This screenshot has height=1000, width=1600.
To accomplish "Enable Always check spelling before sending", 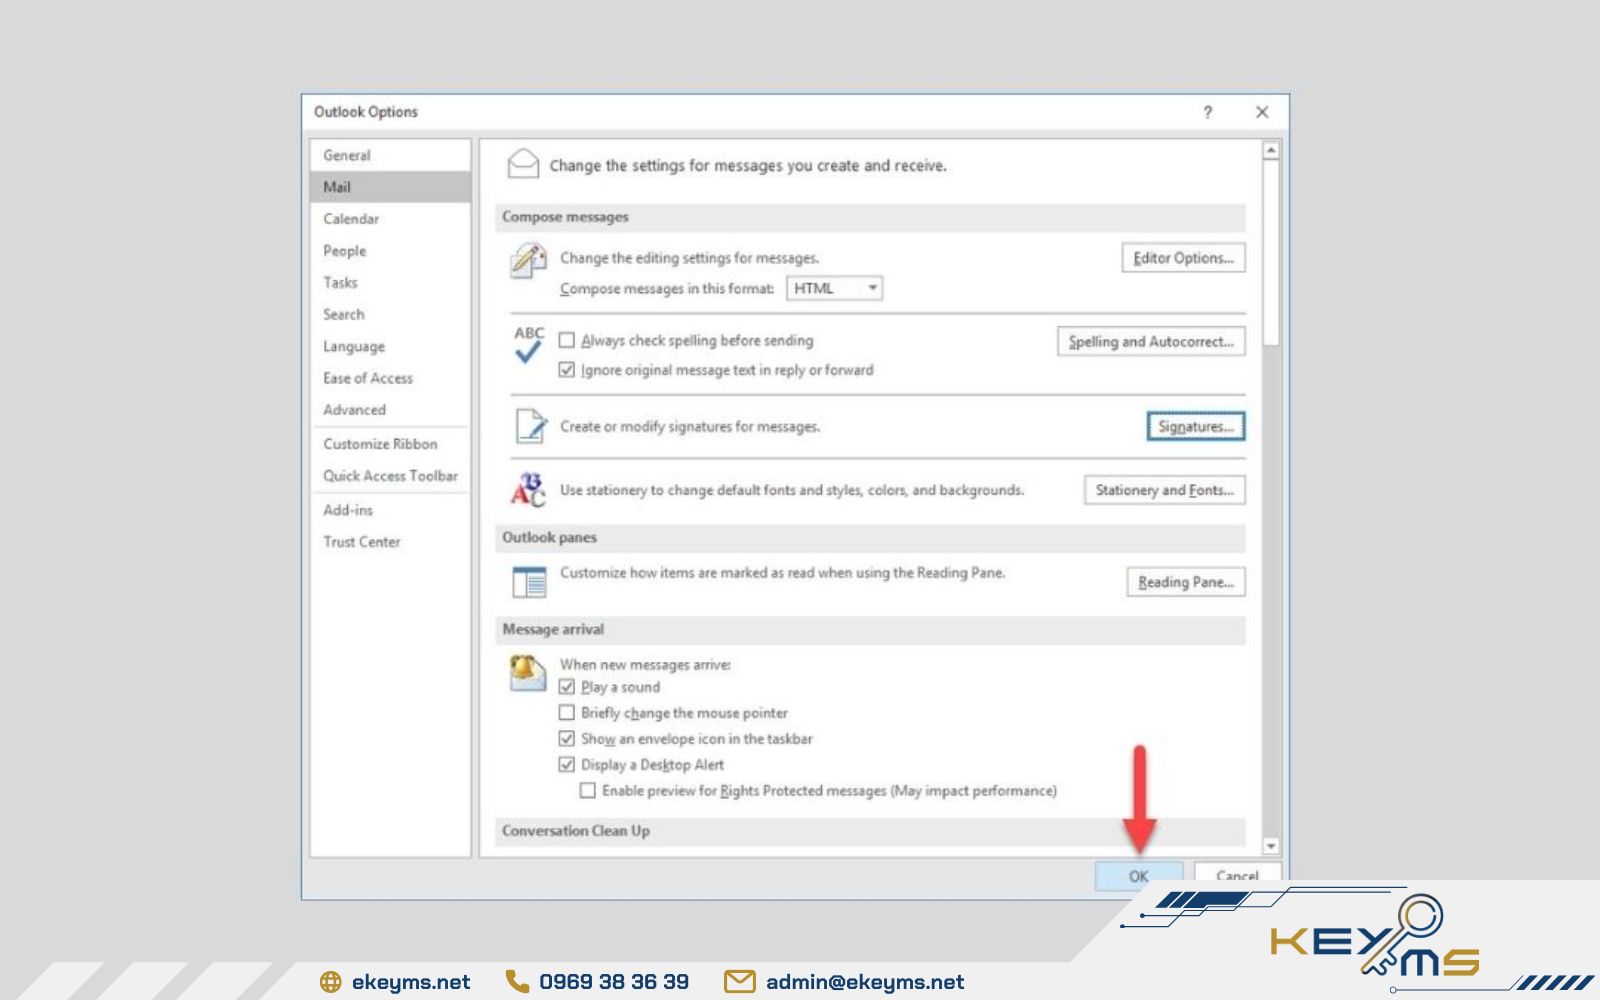I will coord(567,340).
